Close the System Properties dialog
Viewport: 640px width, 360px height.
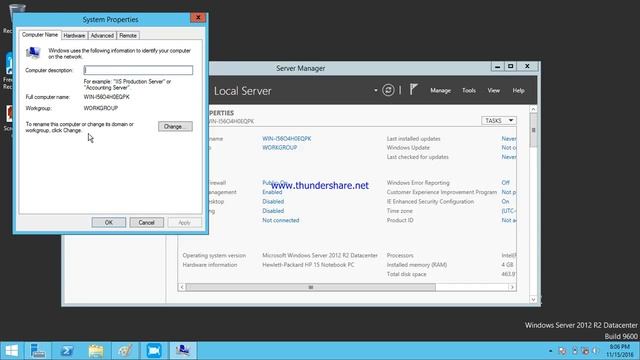click(198, 18)
